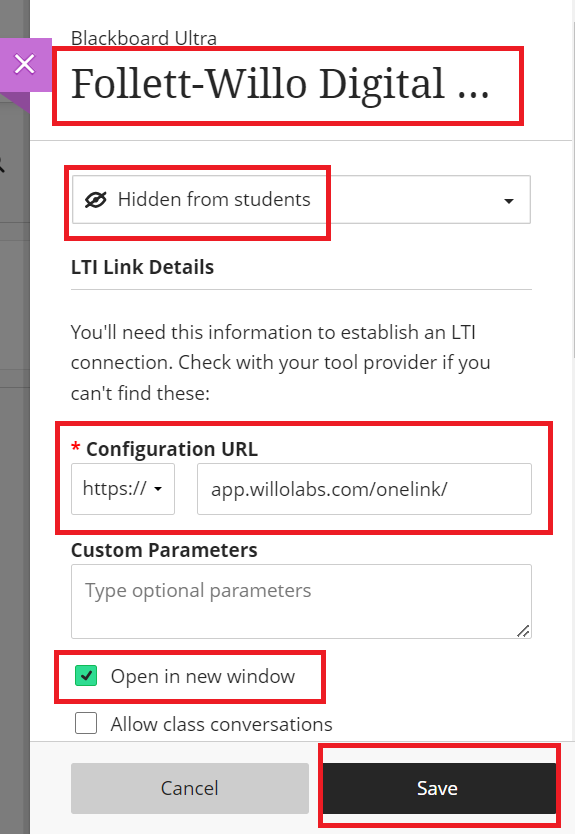Open the https:// protocol dropdown
Screen dimensions: 576x834
coord(123,489)
